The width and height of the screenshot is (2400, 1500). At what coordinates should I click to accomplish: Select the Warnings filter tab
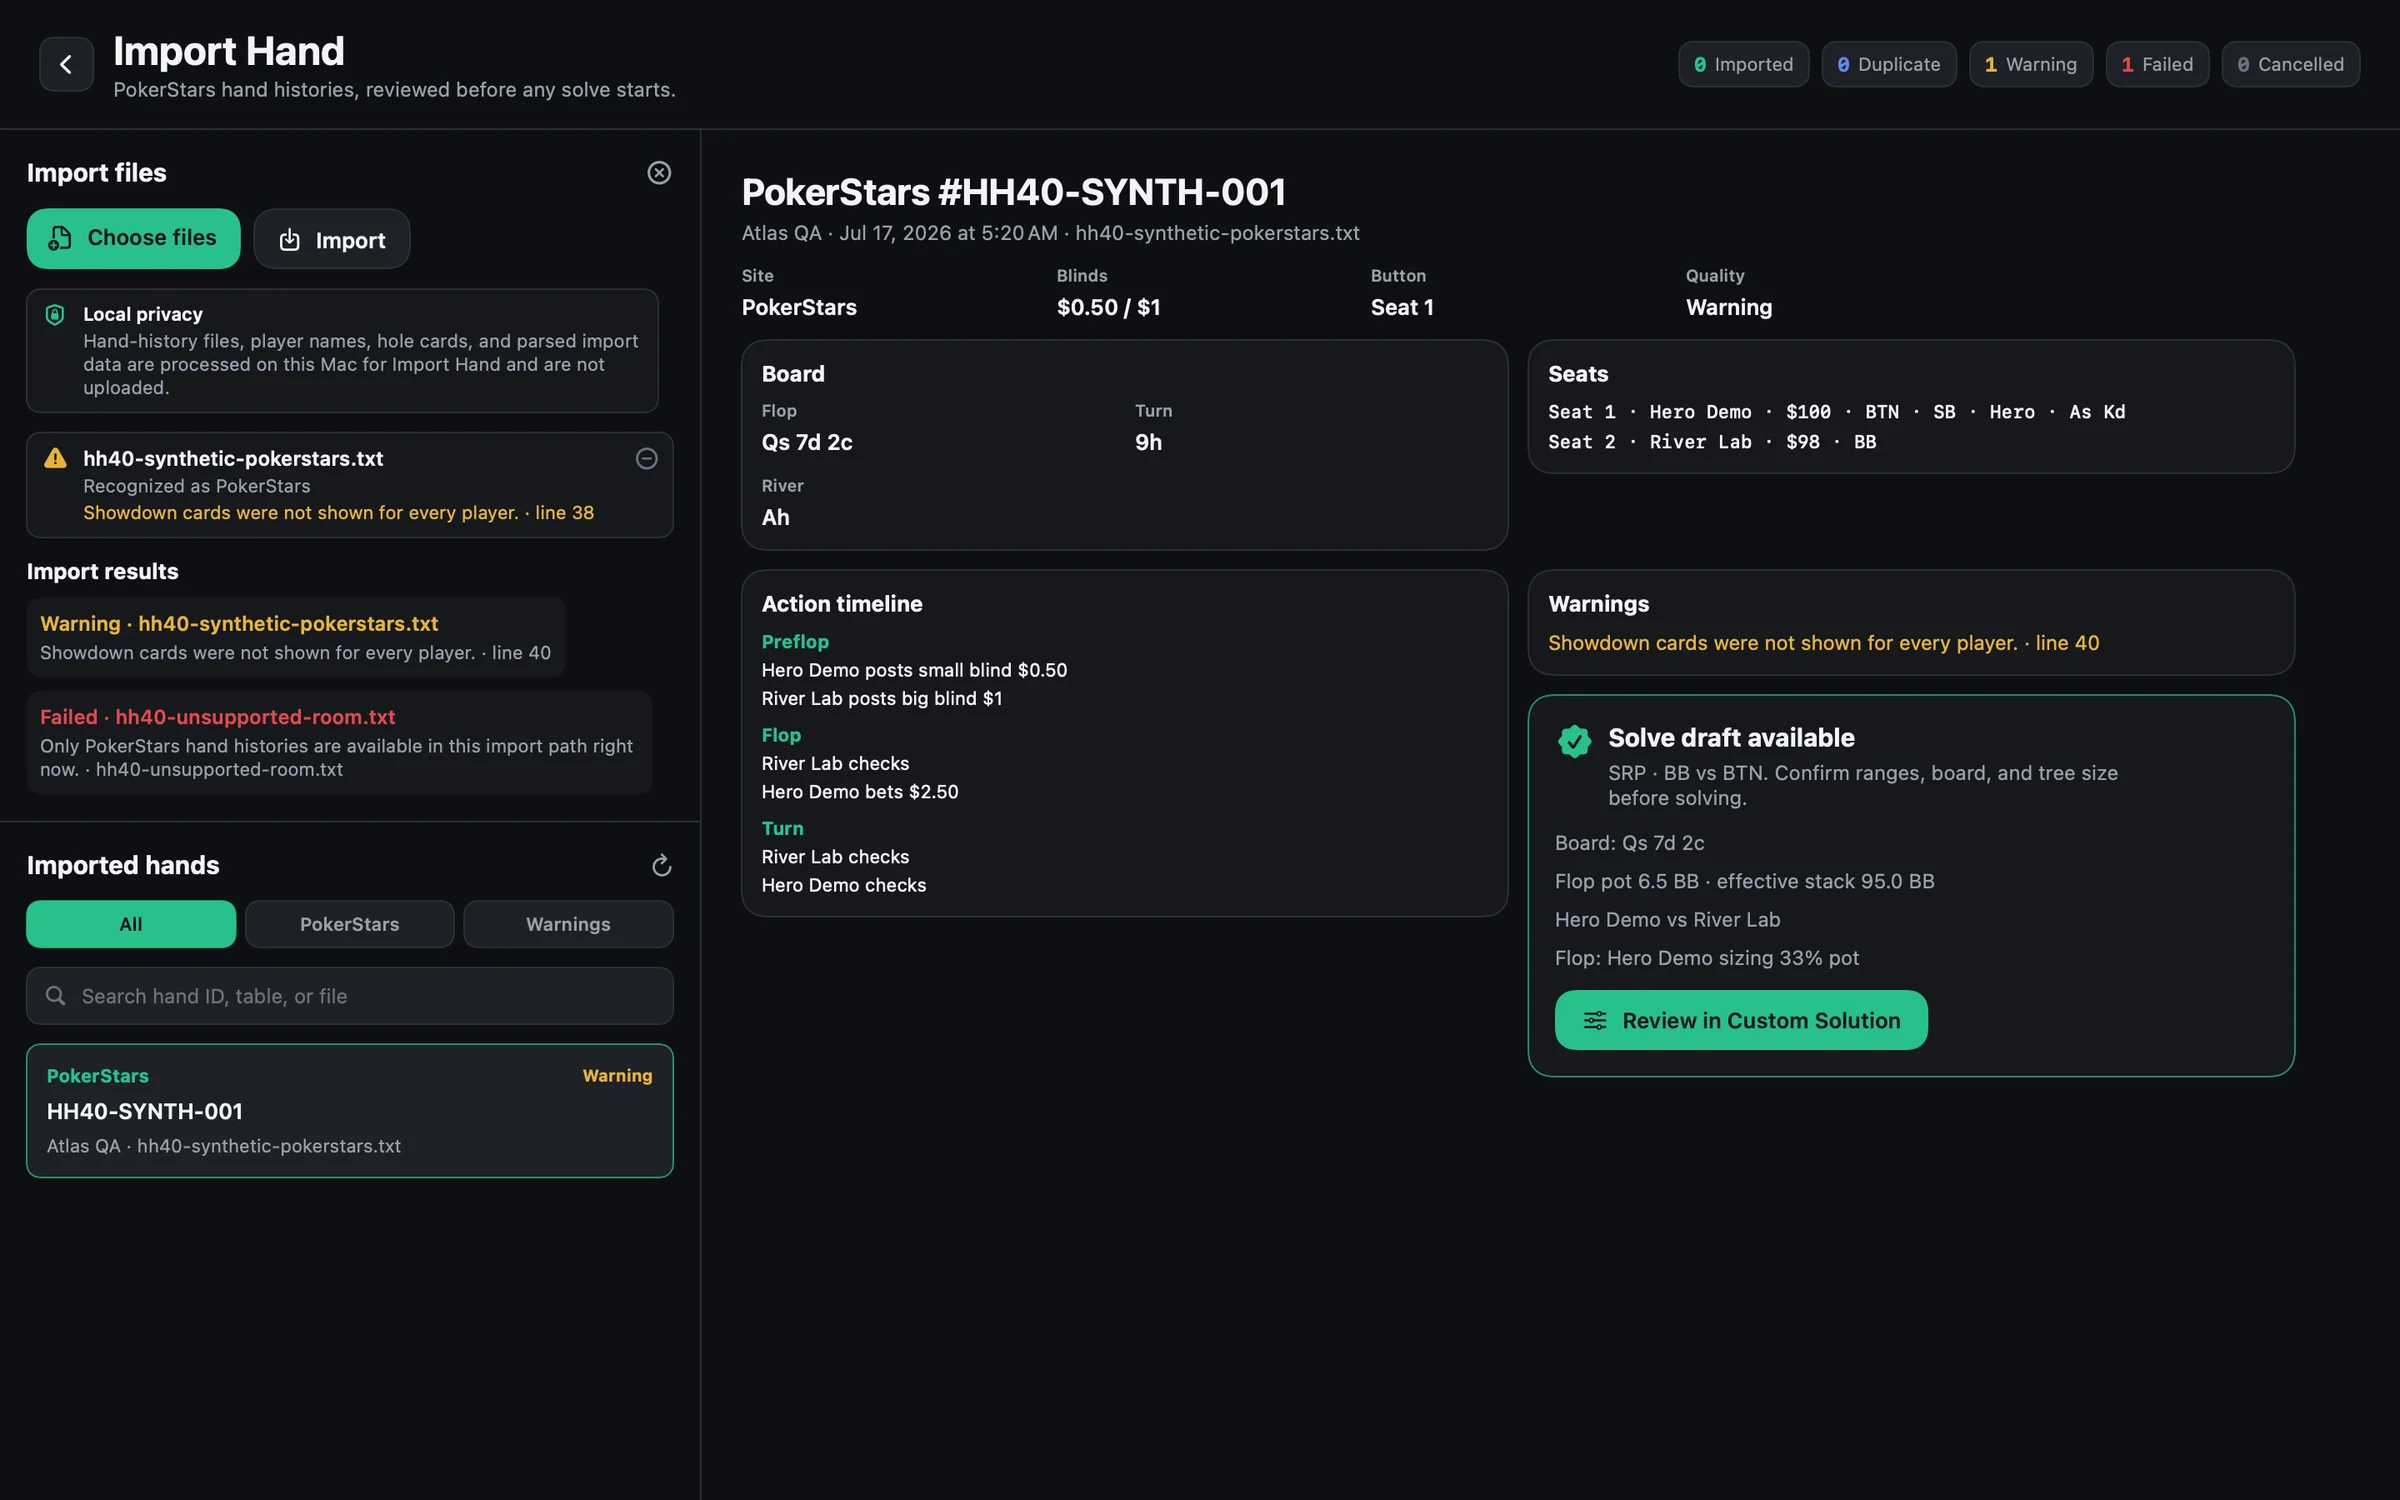(568, 924)
